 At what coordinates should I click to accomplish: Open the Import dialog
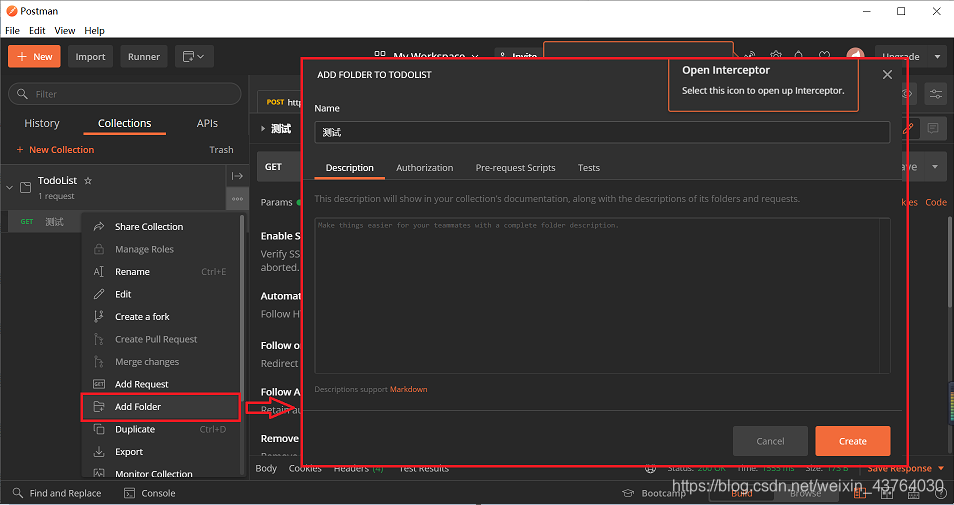point(90,57)
